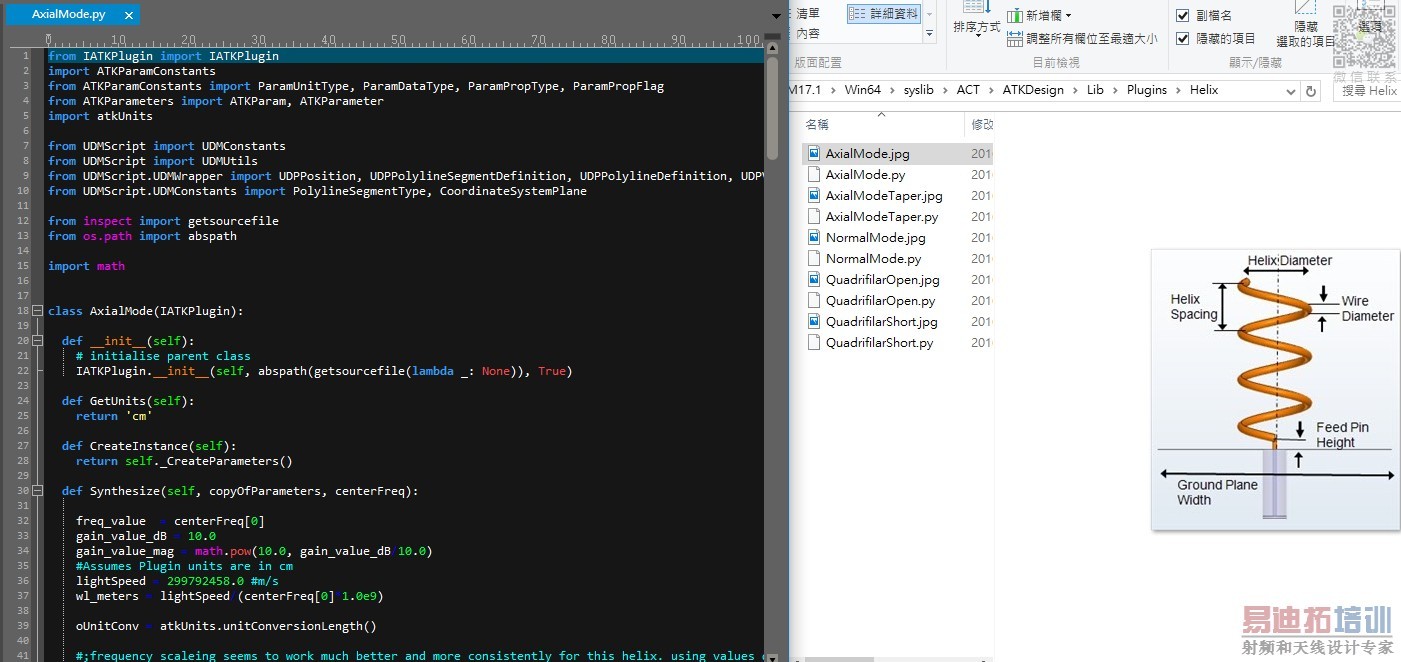Select the AxialMode.py file icon
The image size is (1401, 662).
point(814,175)
